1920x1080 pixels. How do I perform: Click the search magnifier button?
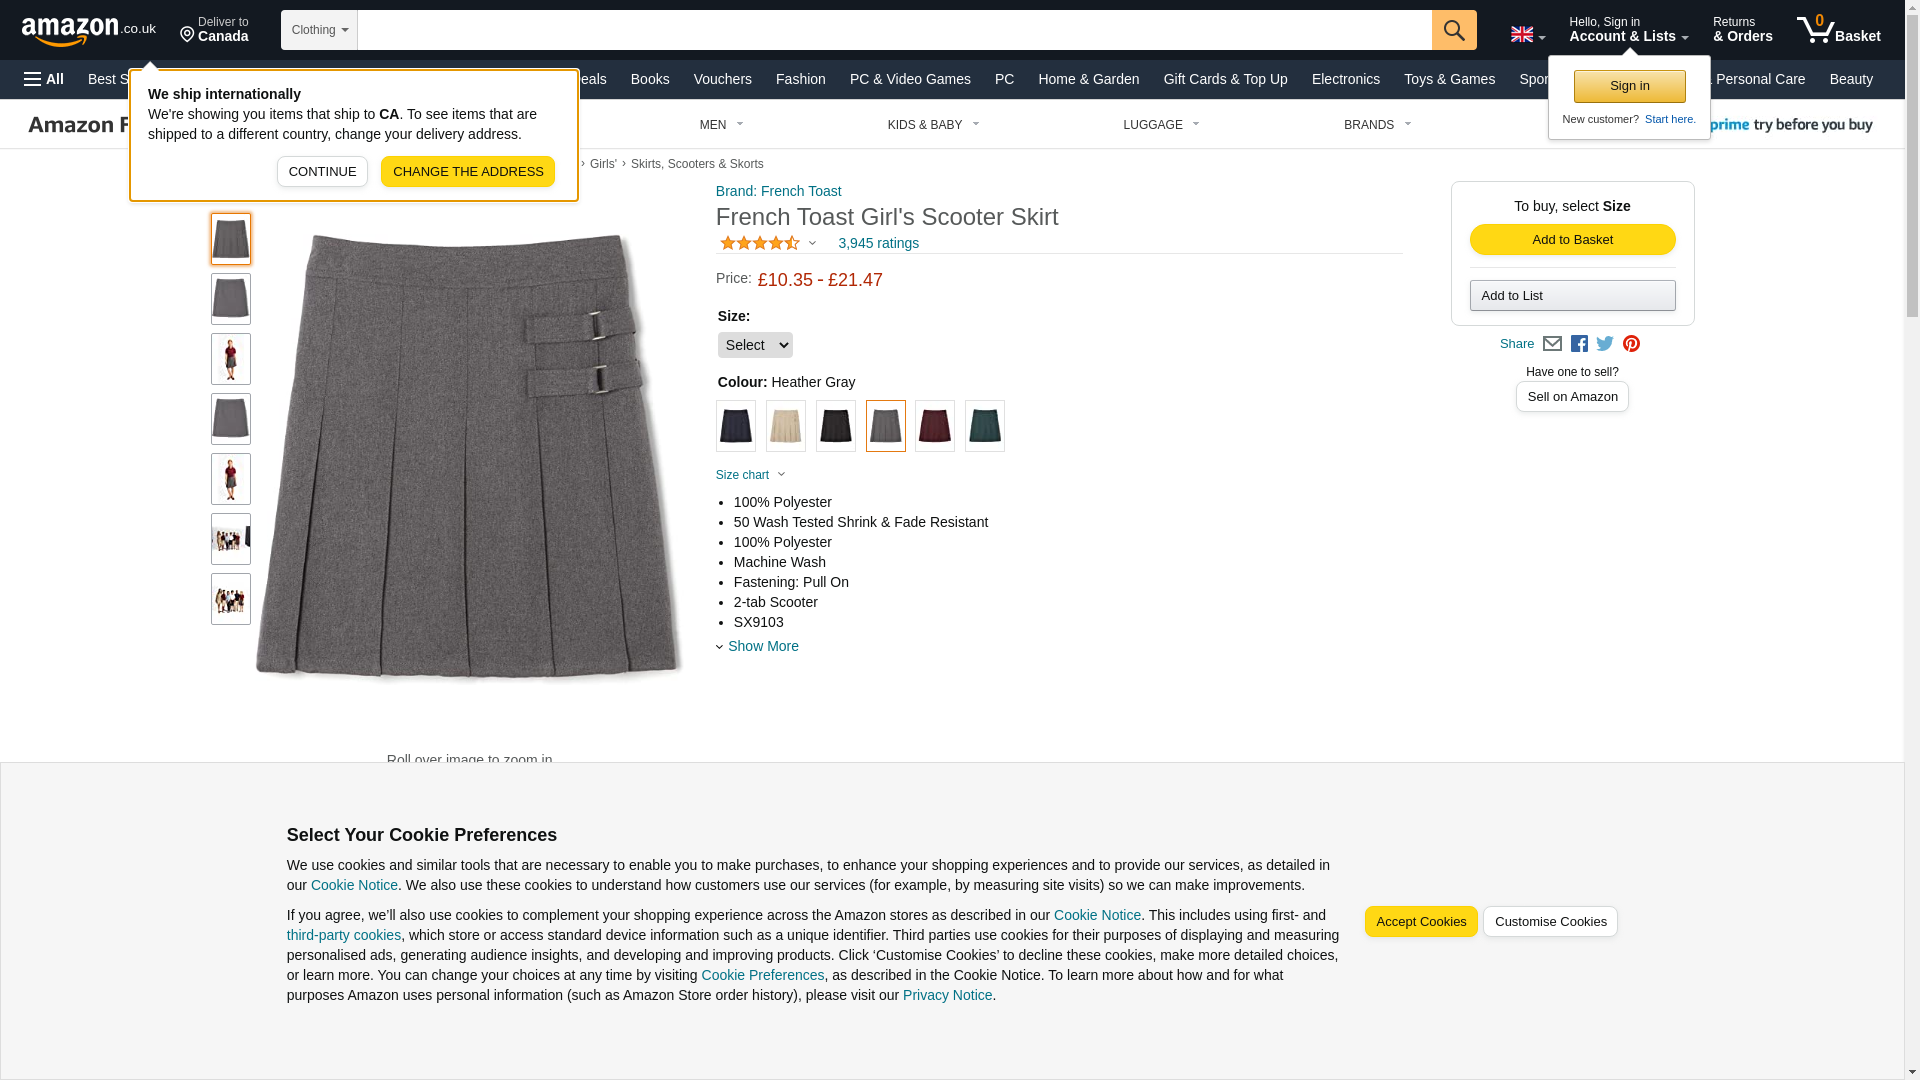pos(1454,30)
